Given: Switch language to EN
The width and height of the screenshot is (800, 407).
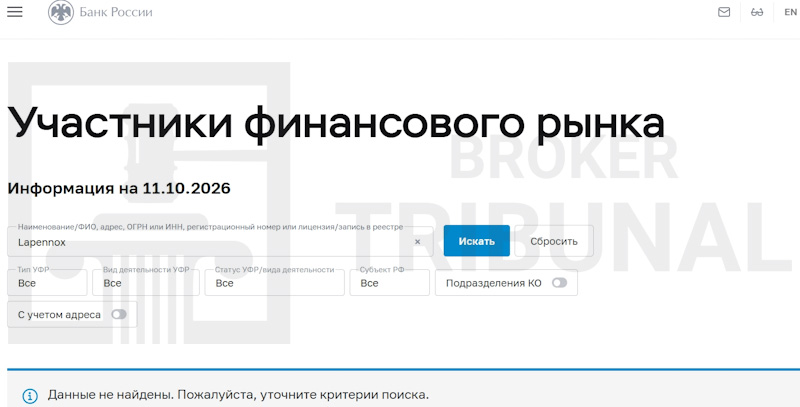Looking at the screenshot, I should click(x=790, y=12).
